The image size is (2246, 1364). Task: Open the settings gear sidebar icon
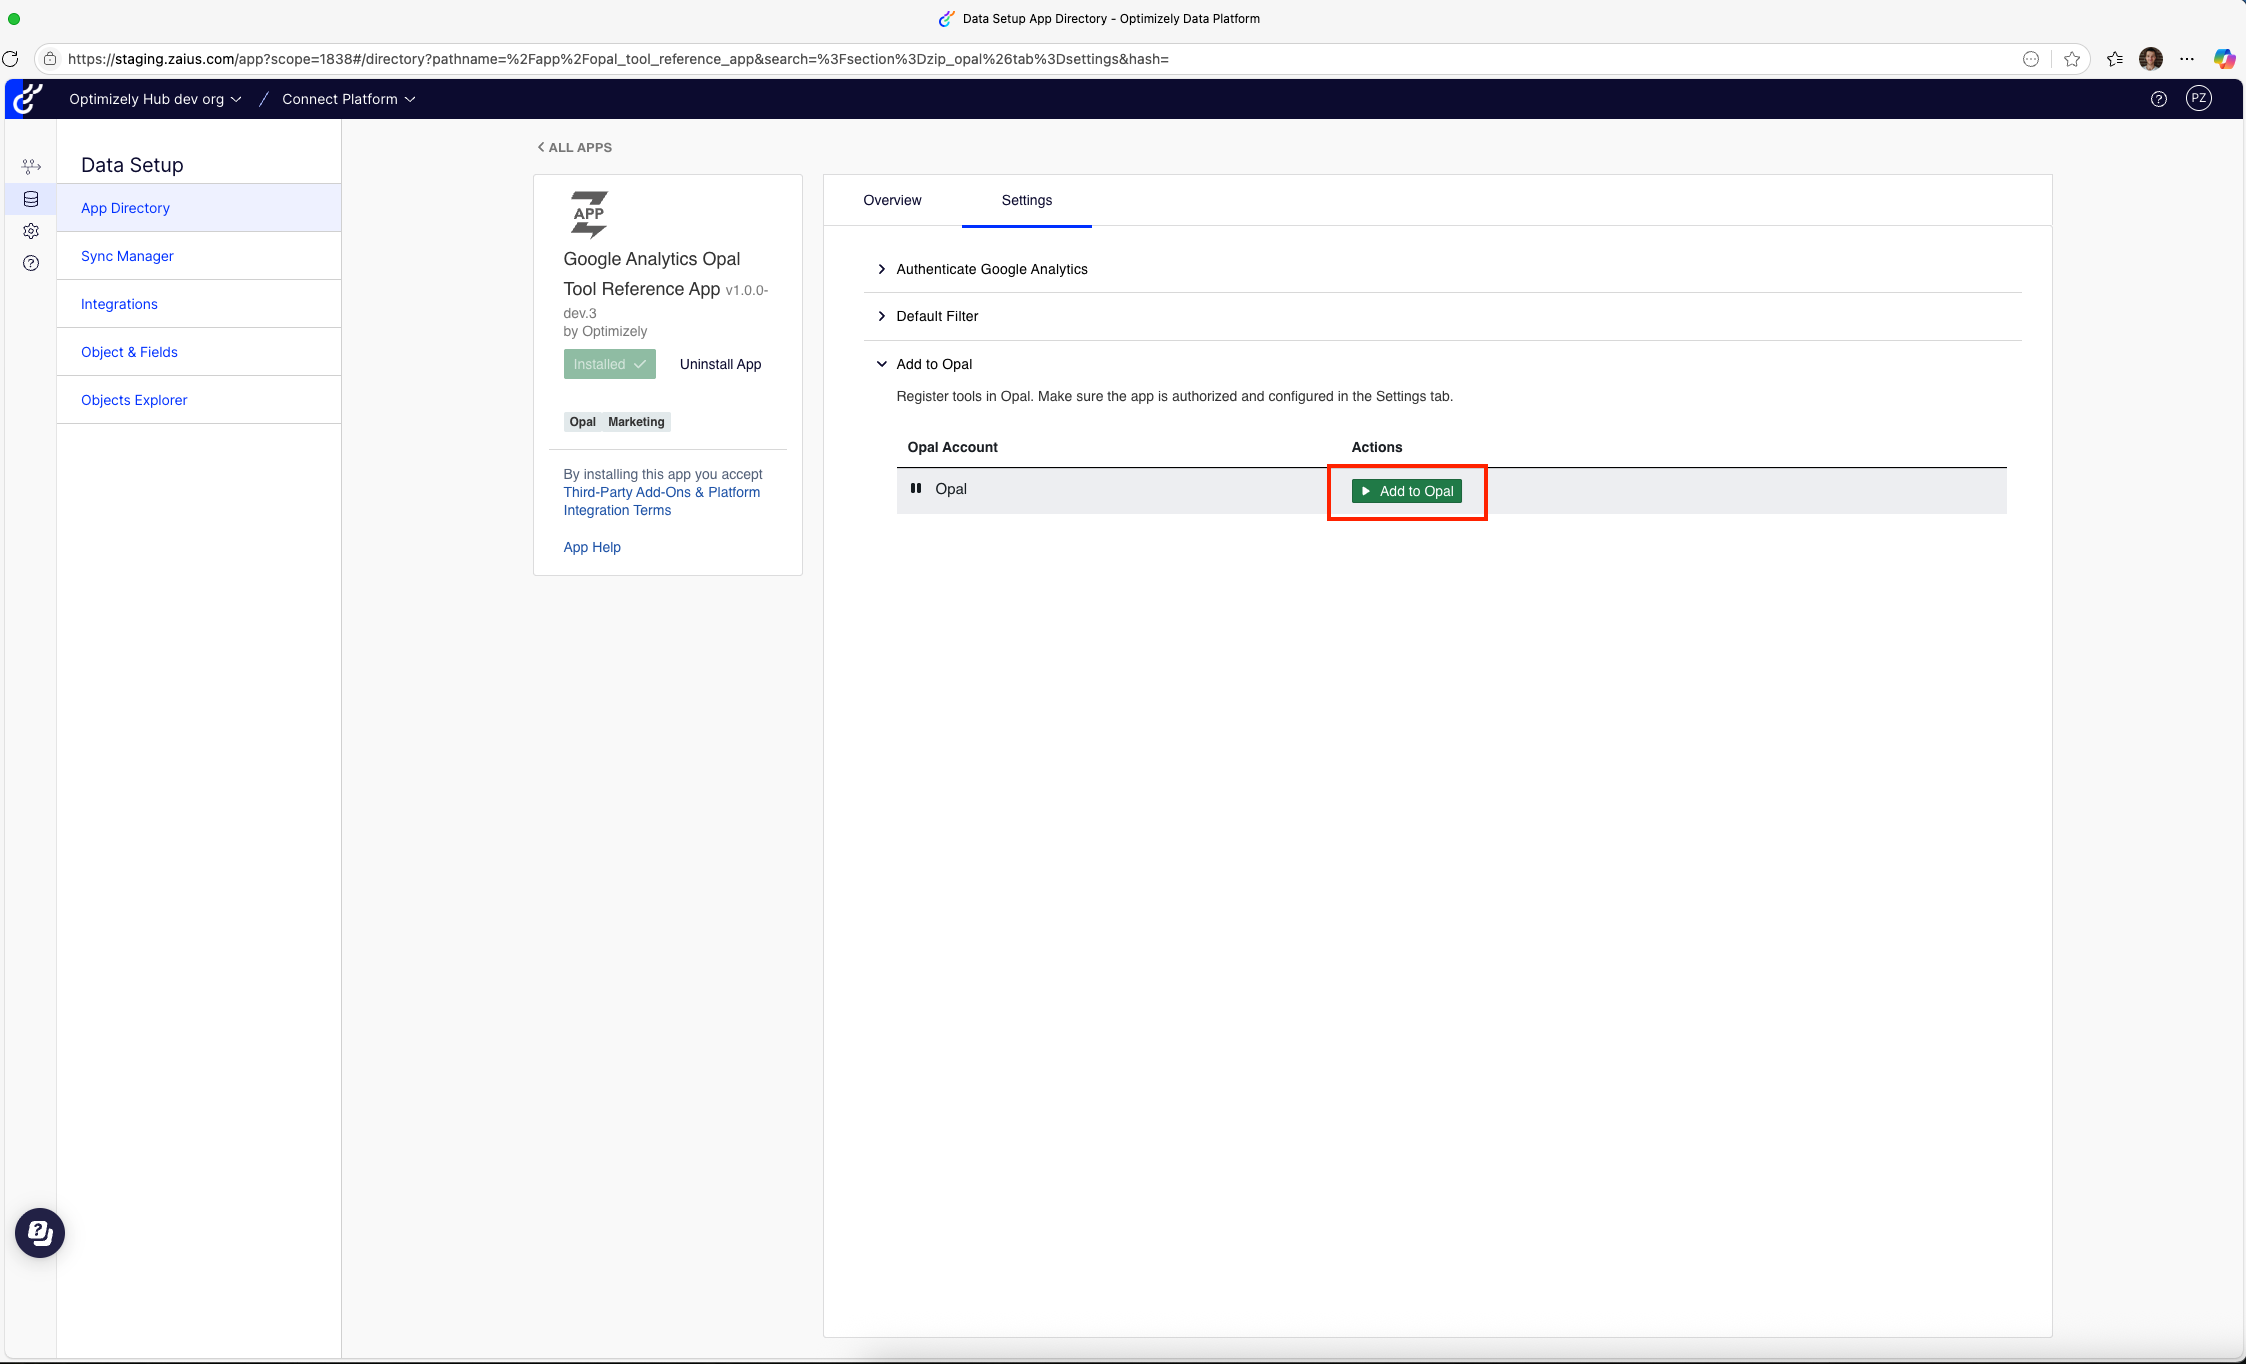[x=31, y=231]
